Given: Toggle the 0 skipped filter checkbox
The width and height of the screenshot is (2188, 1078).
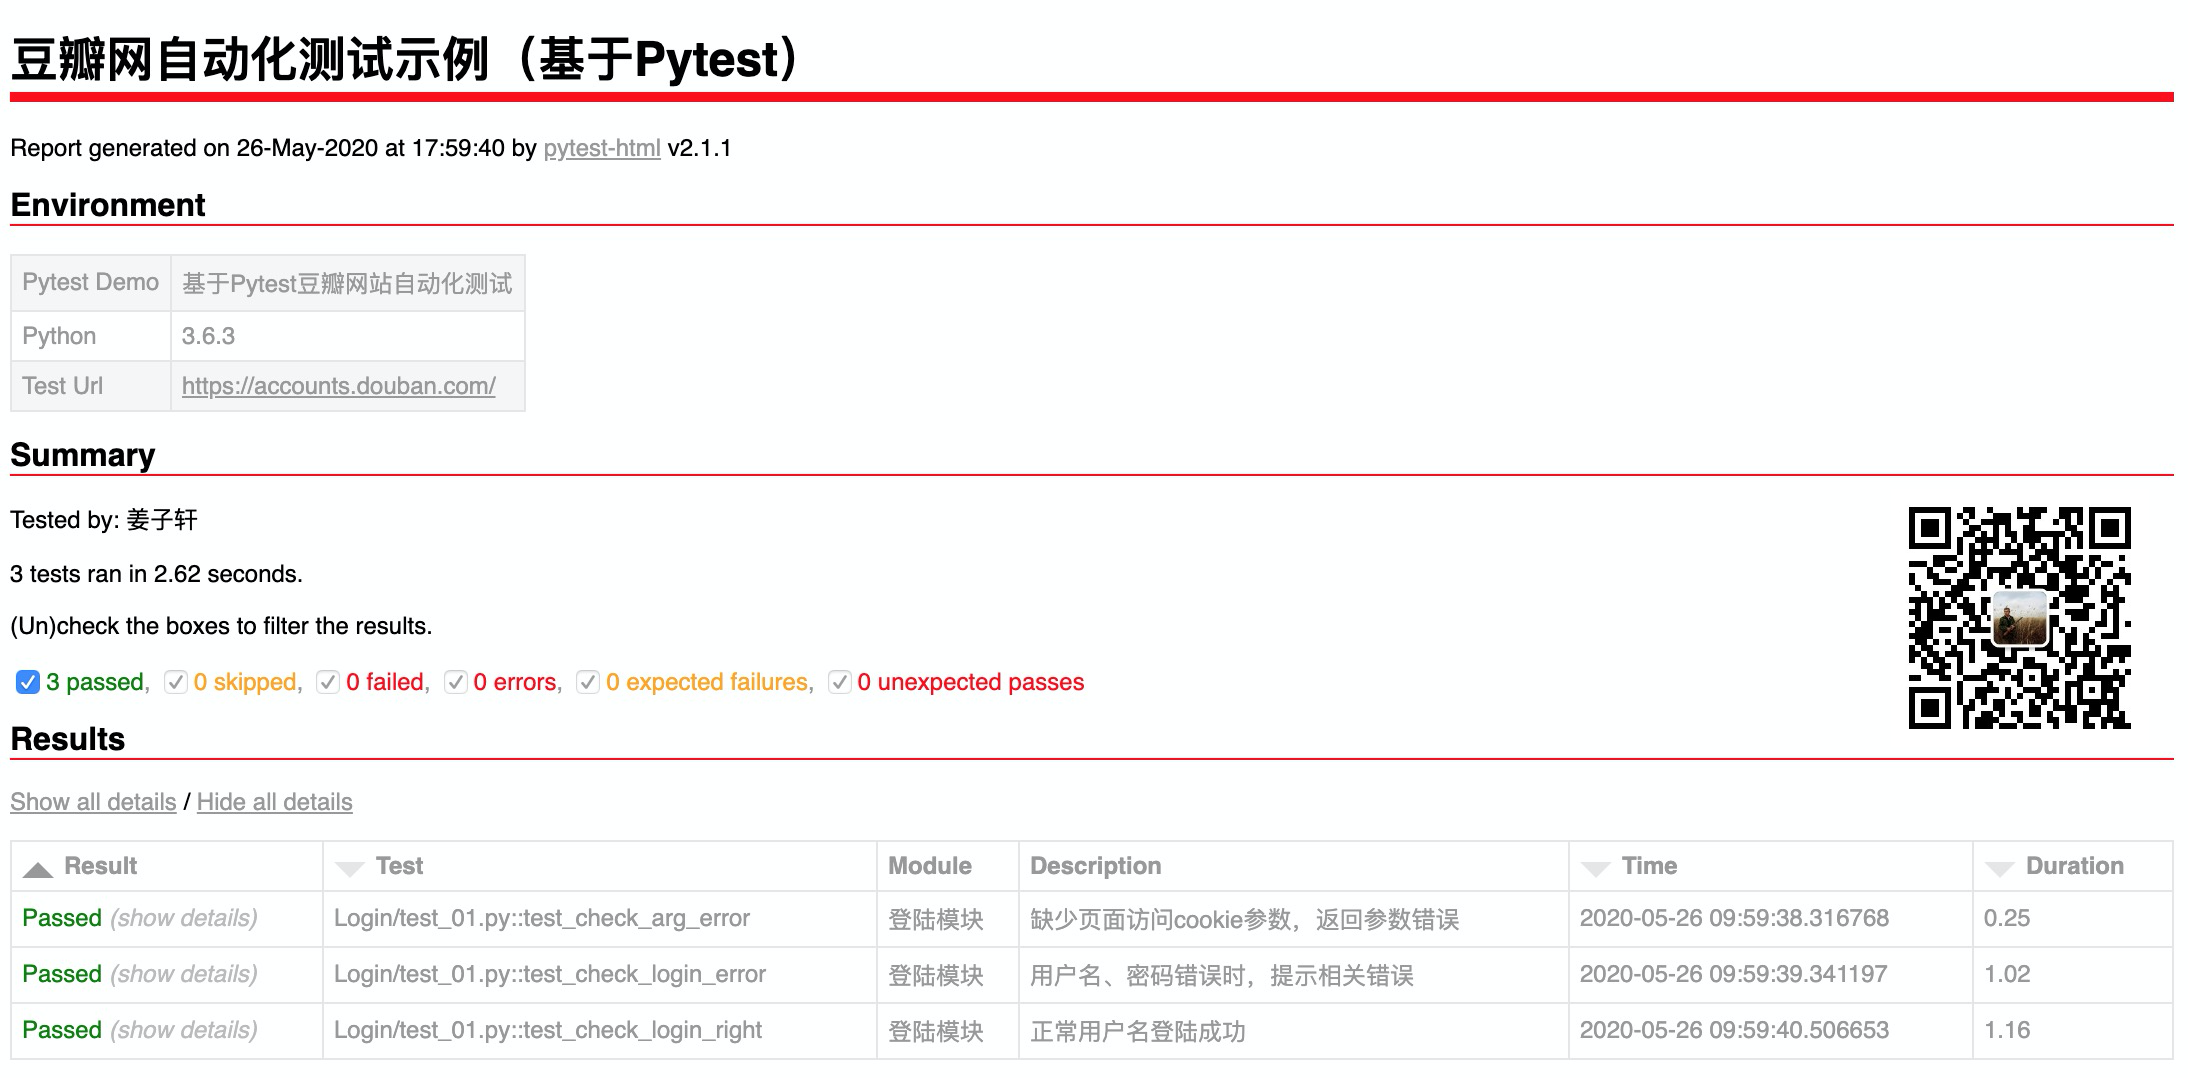Looking at the screenshot, I should pyautogui.click(x=176, y=682).
